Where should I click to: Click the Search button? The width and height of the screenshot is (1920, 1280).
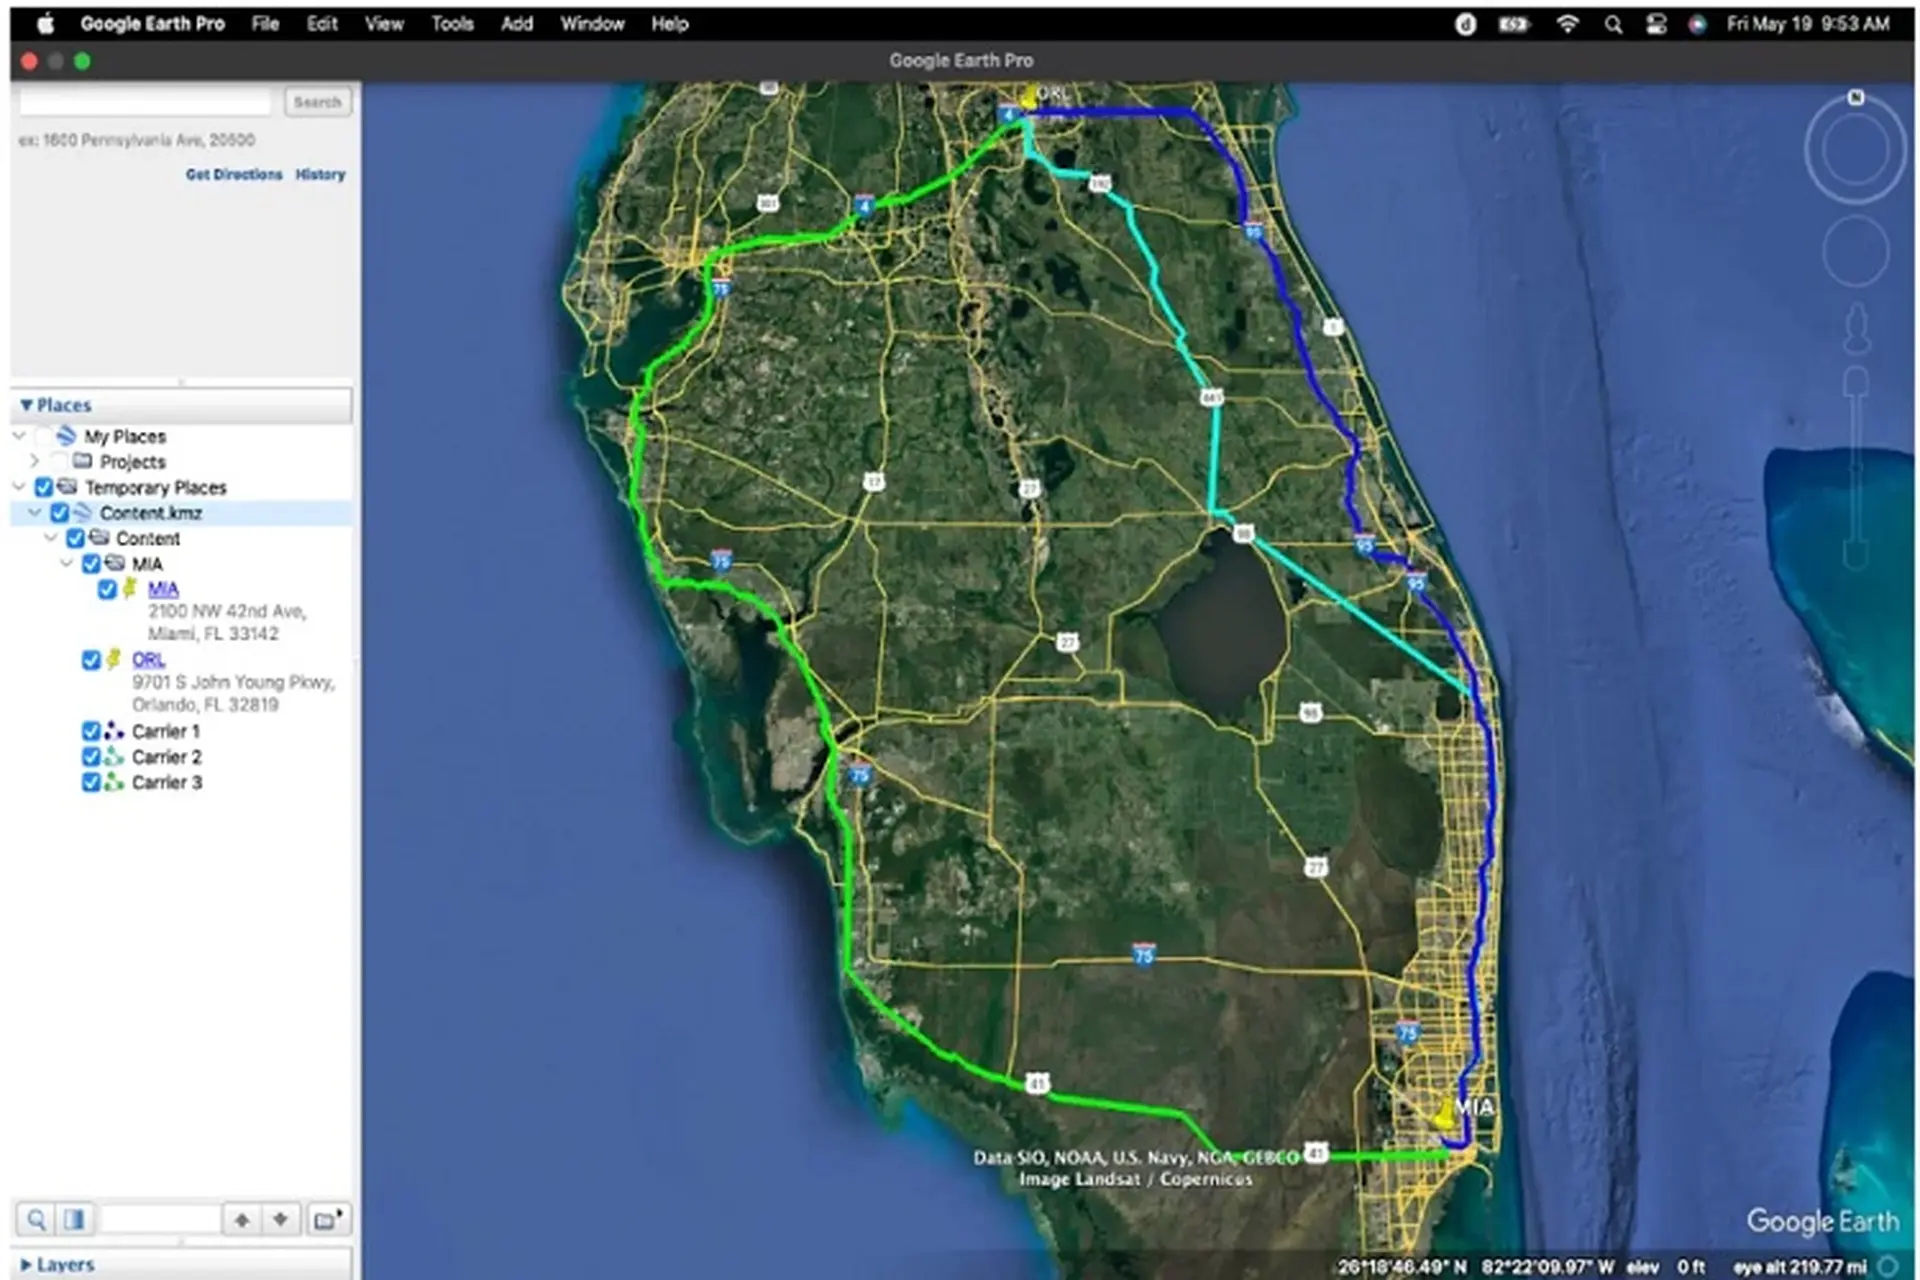pos(317,102)
